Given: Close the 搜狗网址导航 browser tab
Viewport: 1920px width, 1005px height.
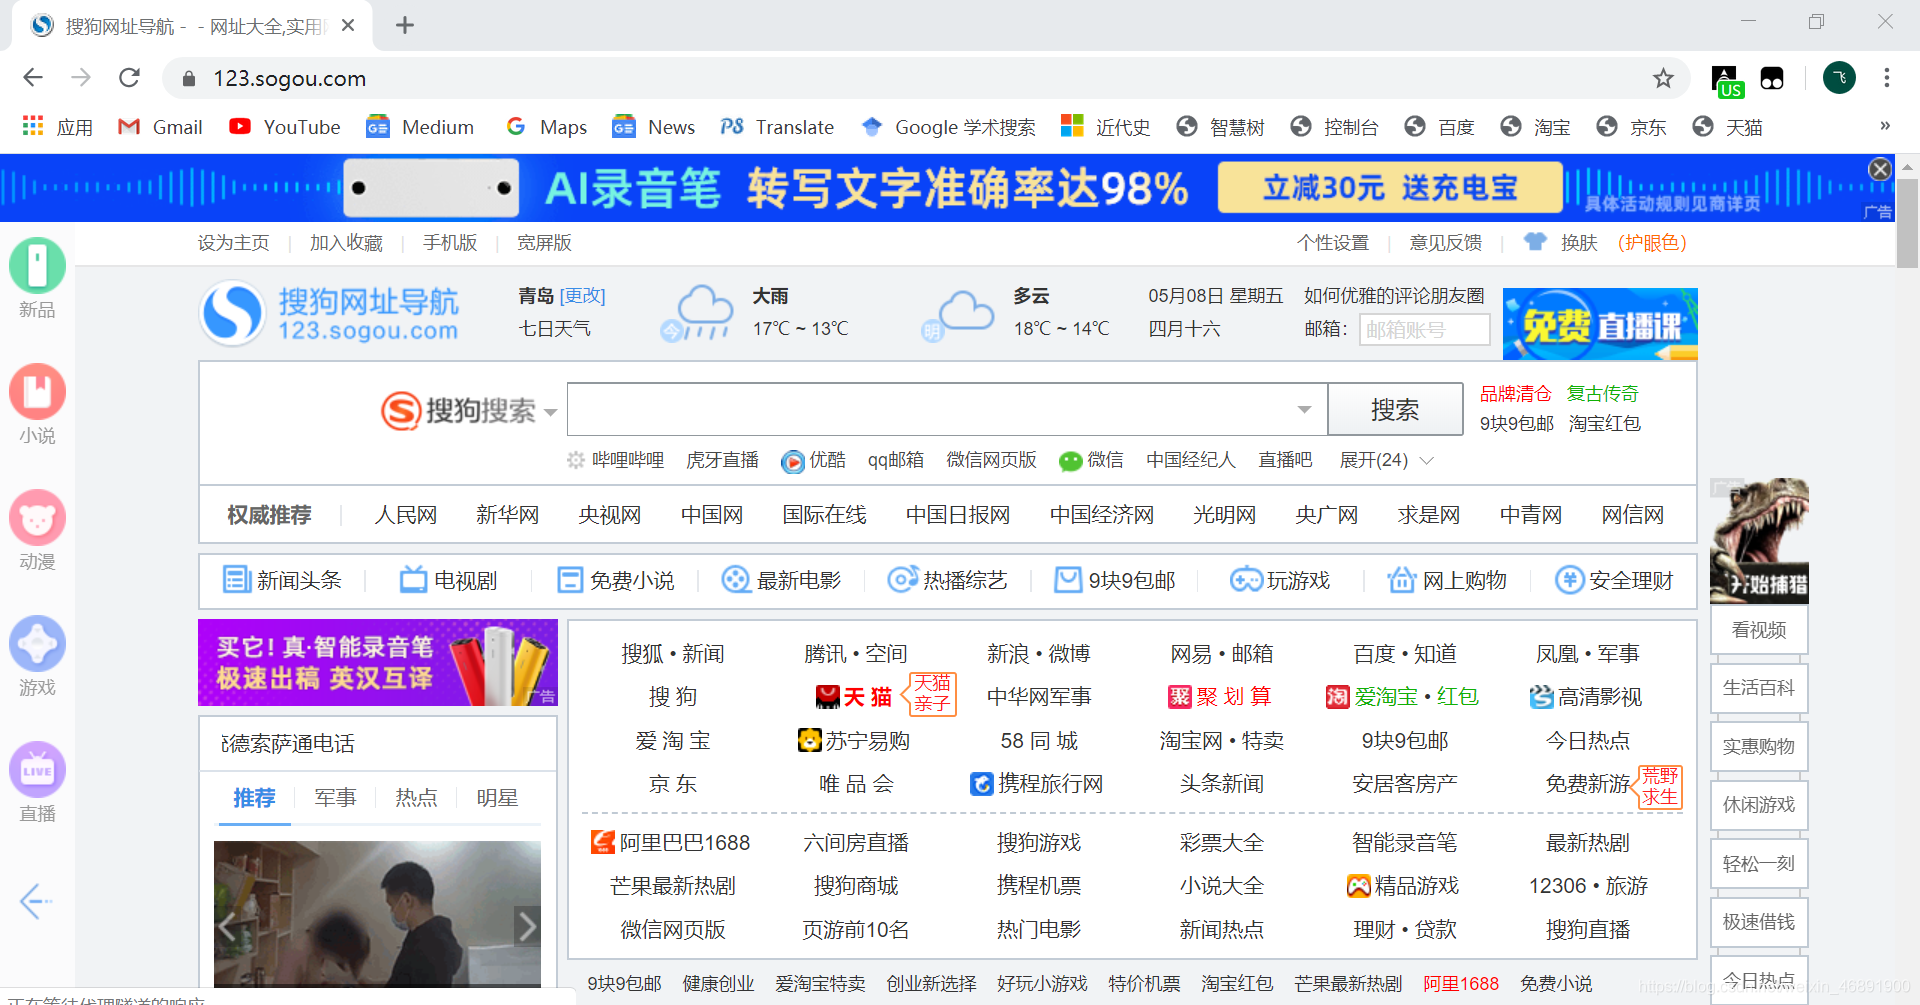Looking at the screenshot, I should [348, 25].
